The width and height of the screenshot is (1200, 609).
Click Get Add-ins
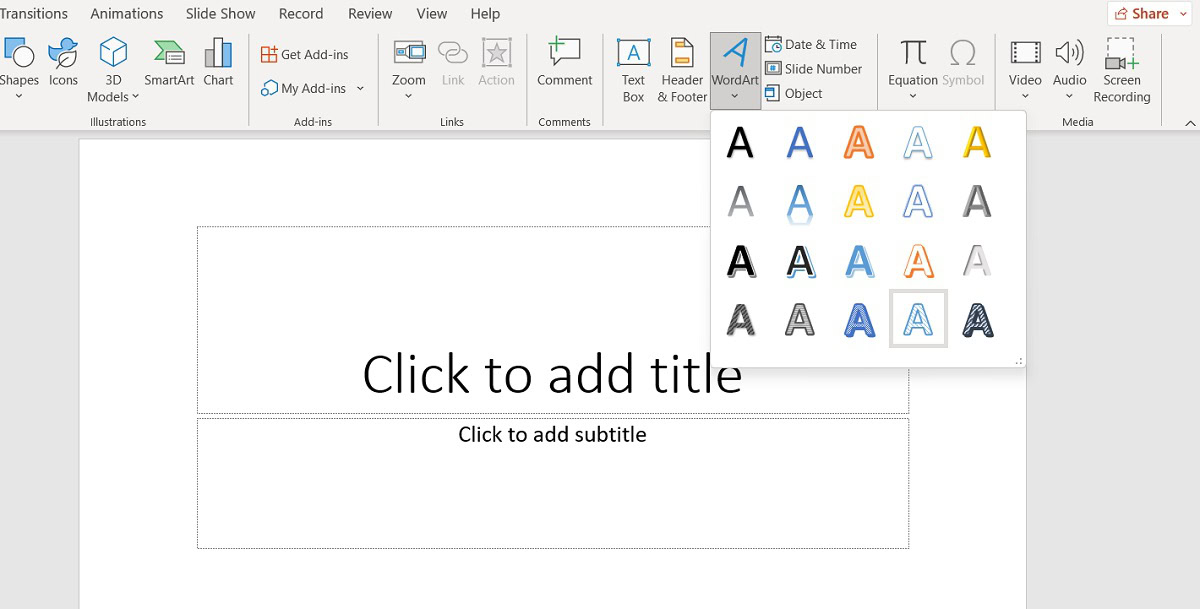point(305,54)
